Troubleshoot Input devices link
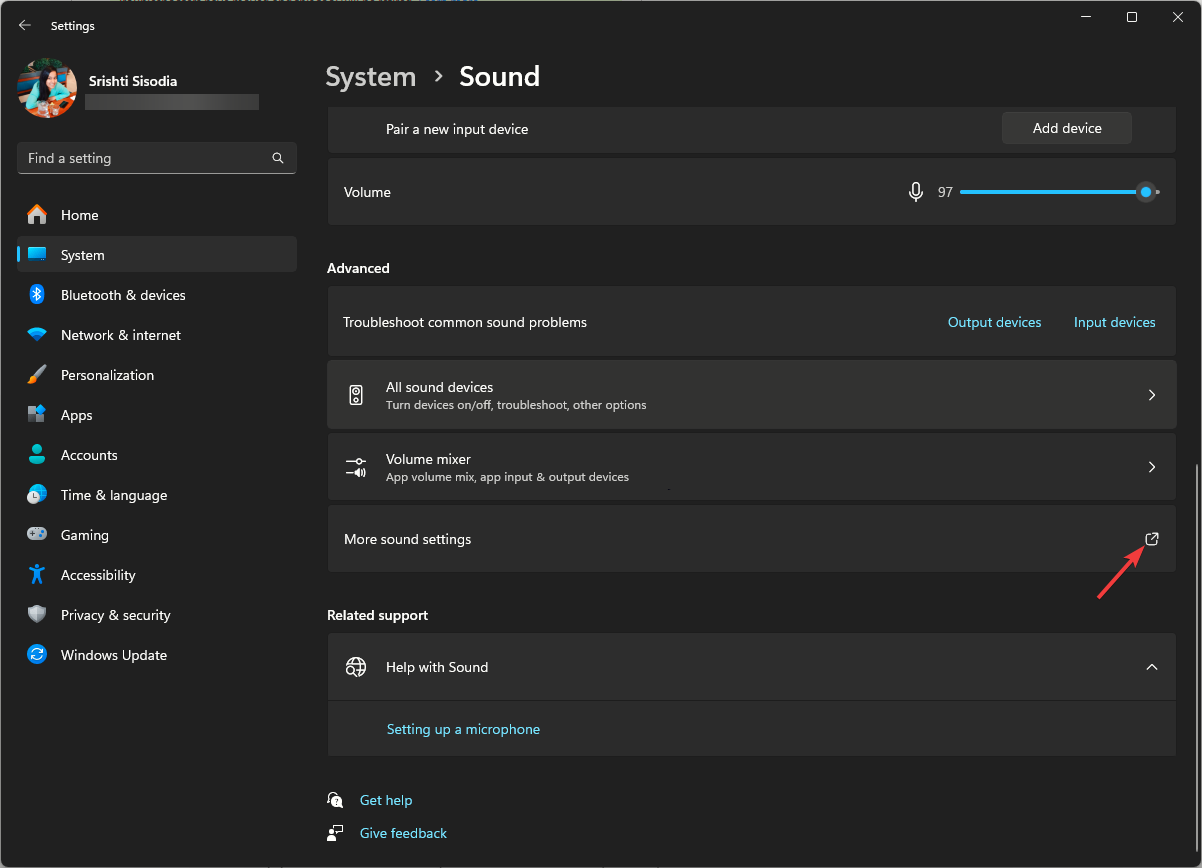This screenshot has width=1202, height=868. tap(1115, 322)
